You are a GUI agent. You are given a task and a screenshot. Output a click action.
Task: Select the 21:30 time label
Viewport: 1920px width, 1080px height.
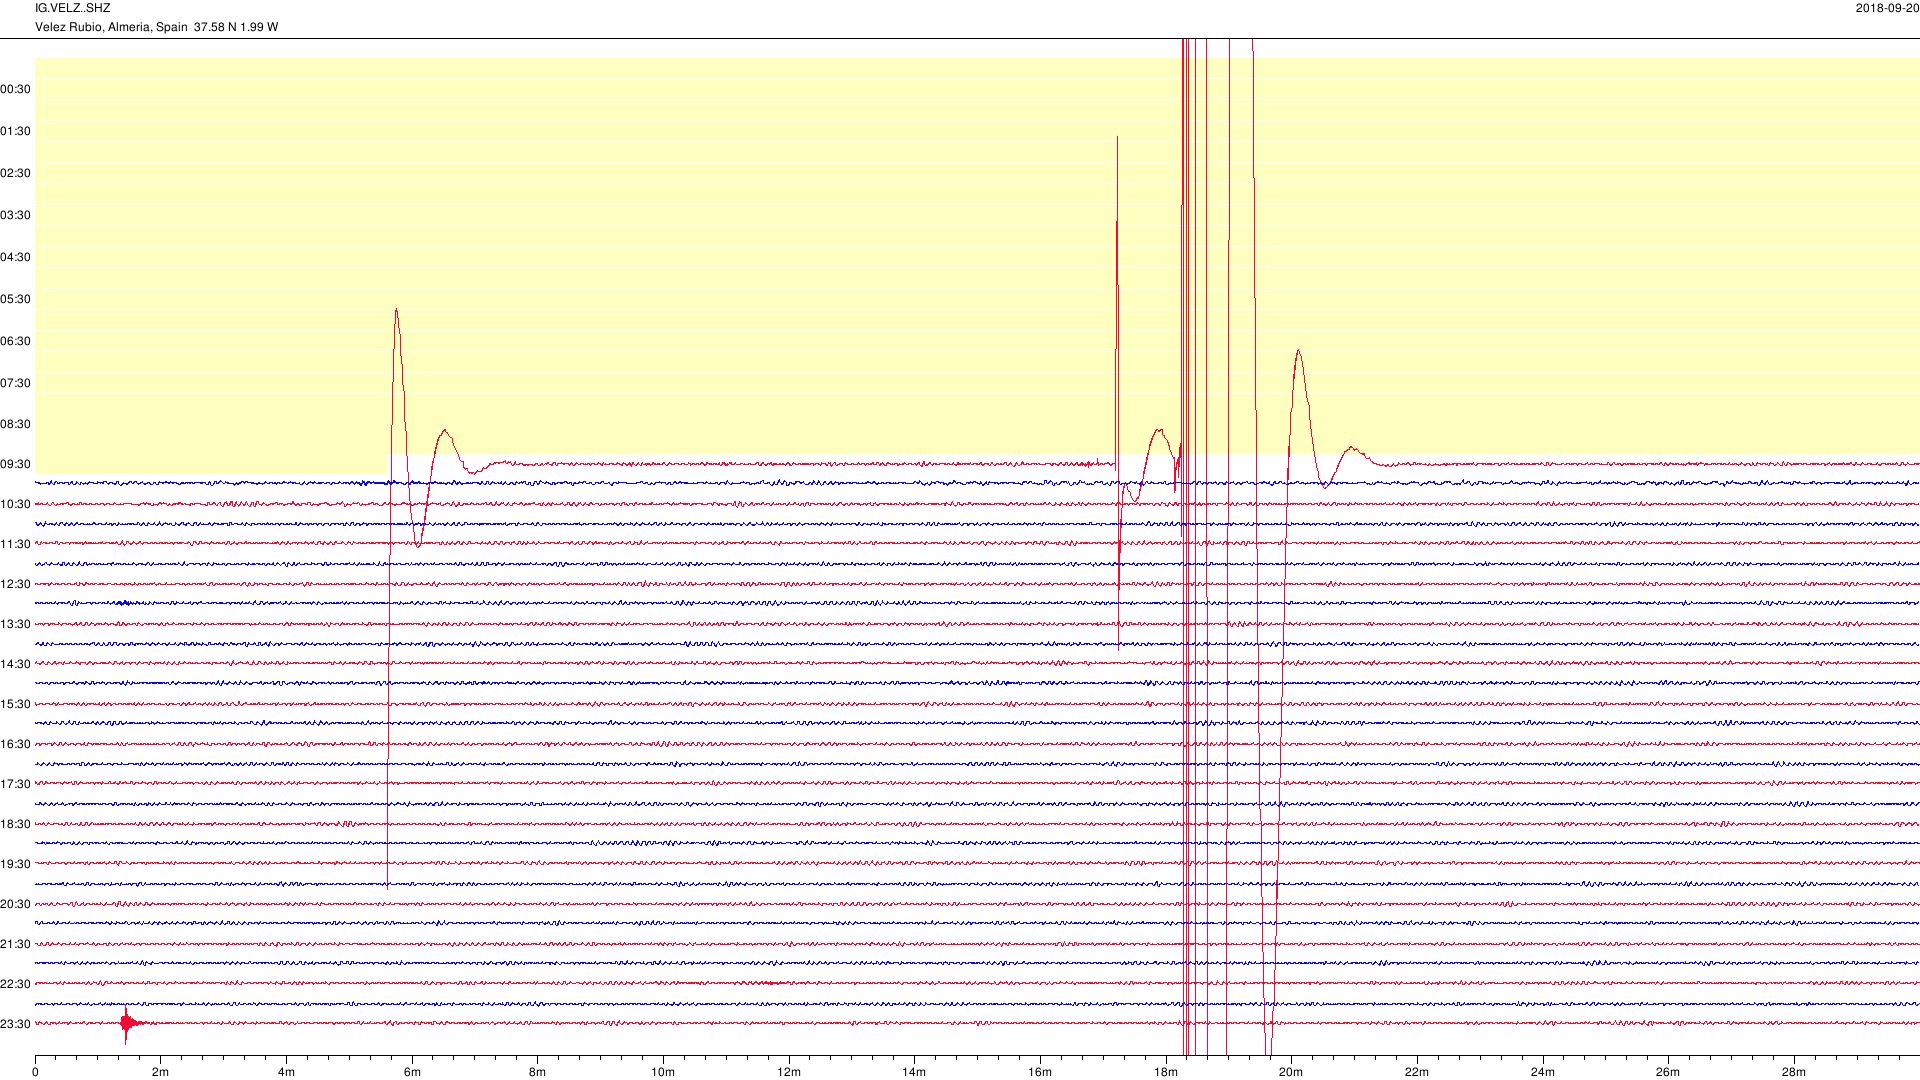[x=15, y=944]
